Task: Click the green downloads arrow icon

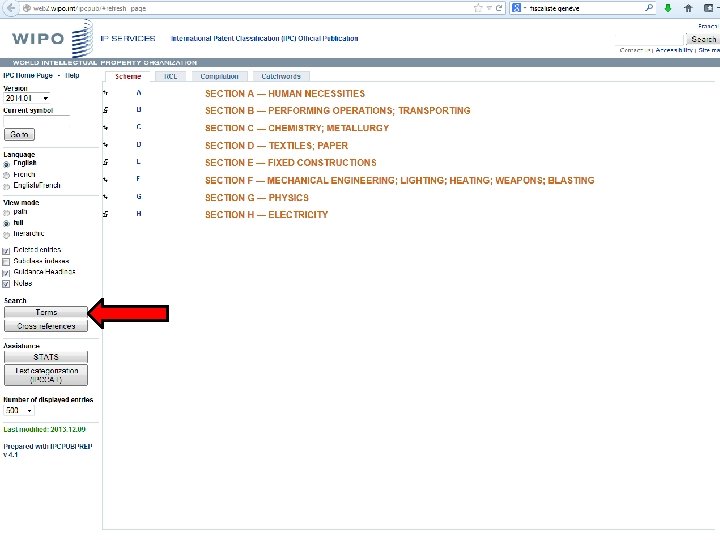Action: 668,8
